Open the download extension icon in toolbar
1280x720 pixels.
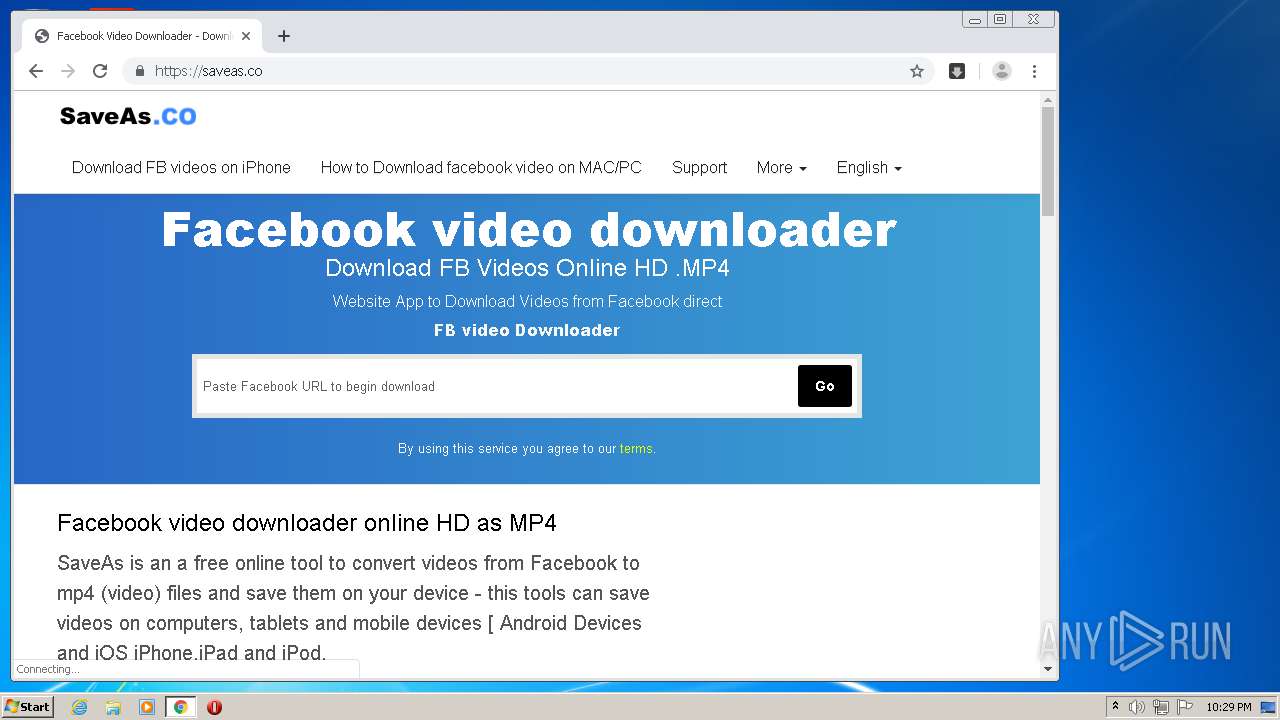point(957,71)
